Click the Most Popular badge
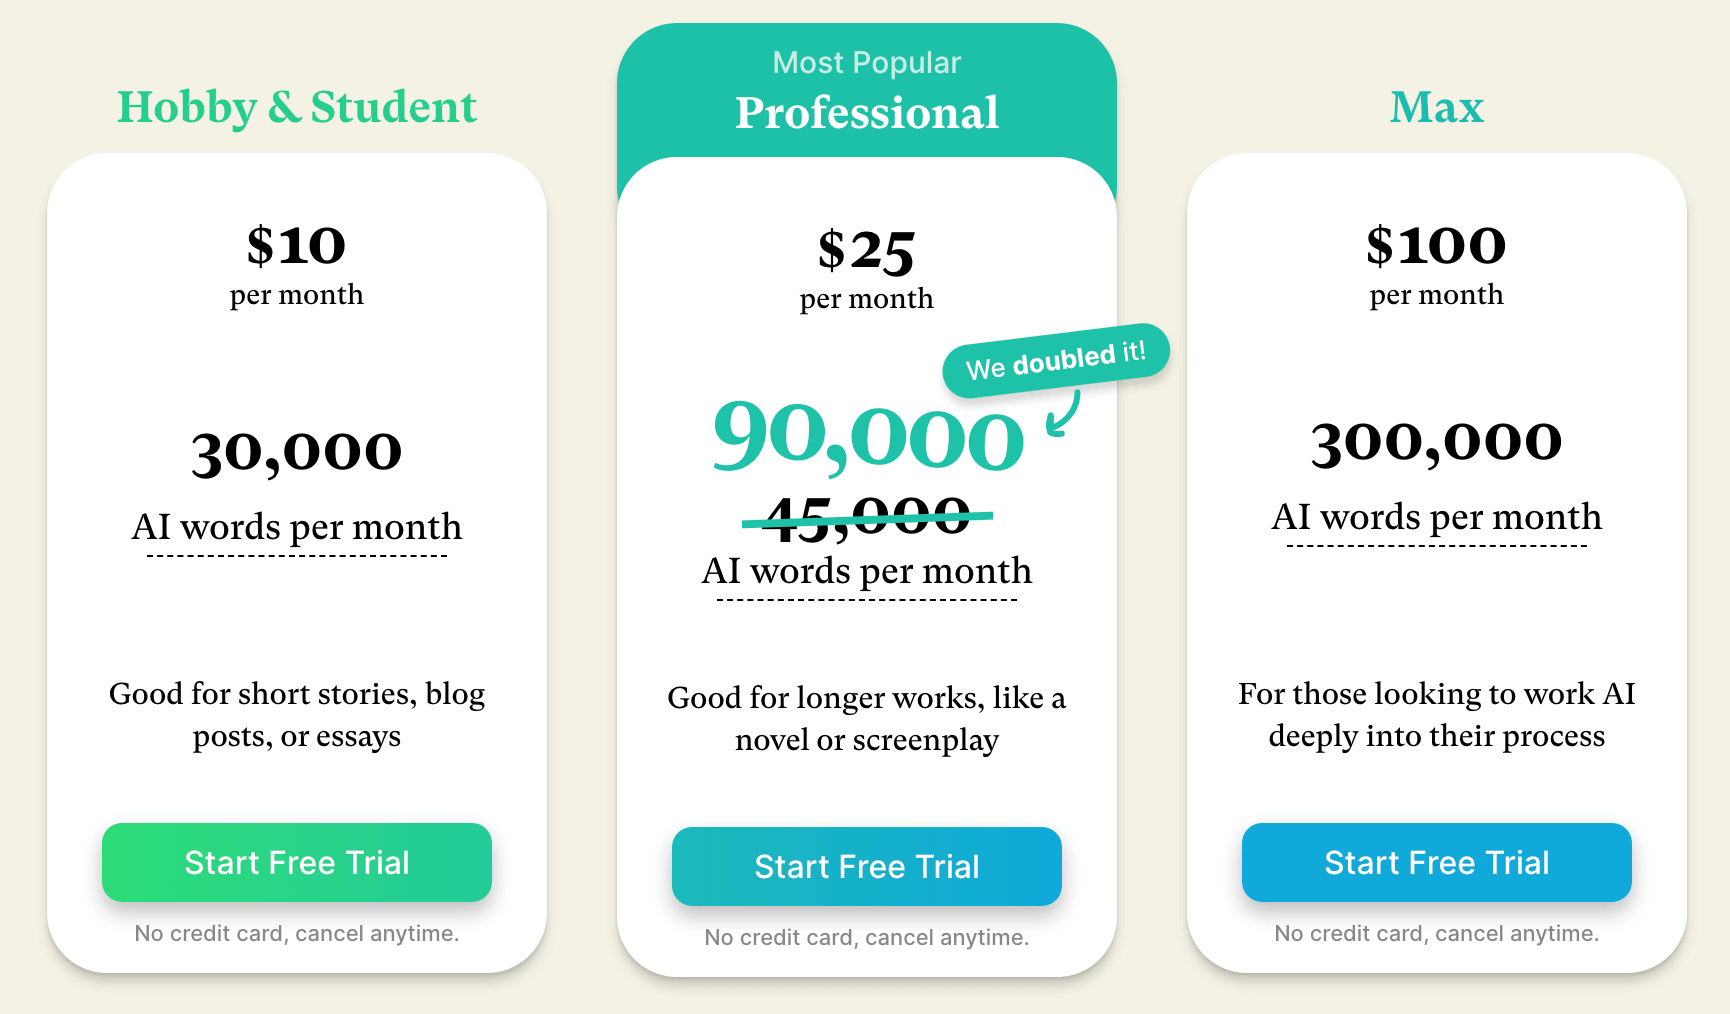The width and height of the screenshot is (1730, 1014). point(866,62)
